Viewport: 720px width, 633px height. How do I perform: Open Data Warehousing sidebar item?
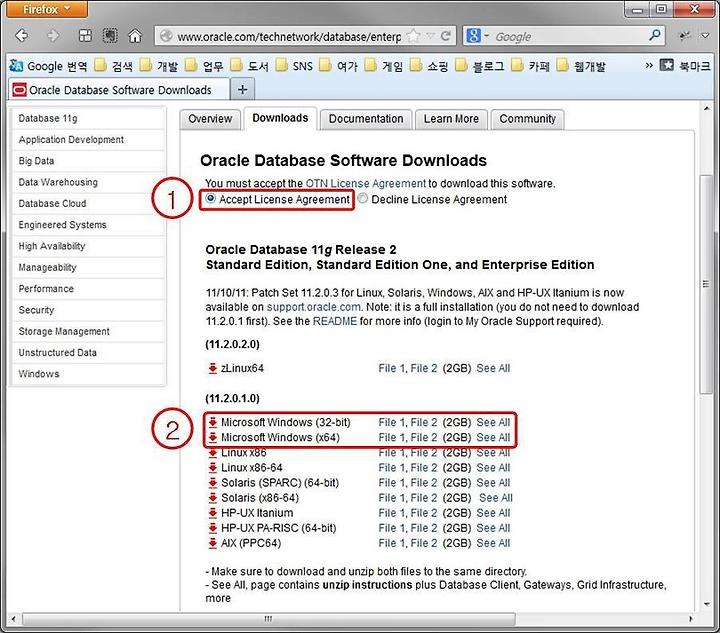point(88,182)
